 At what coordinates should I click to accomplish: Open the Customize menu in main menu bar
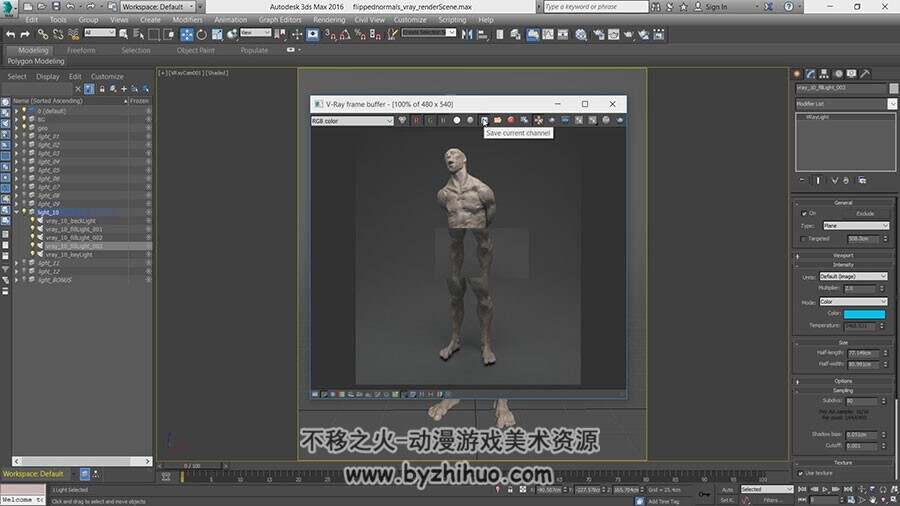point(410,20)
